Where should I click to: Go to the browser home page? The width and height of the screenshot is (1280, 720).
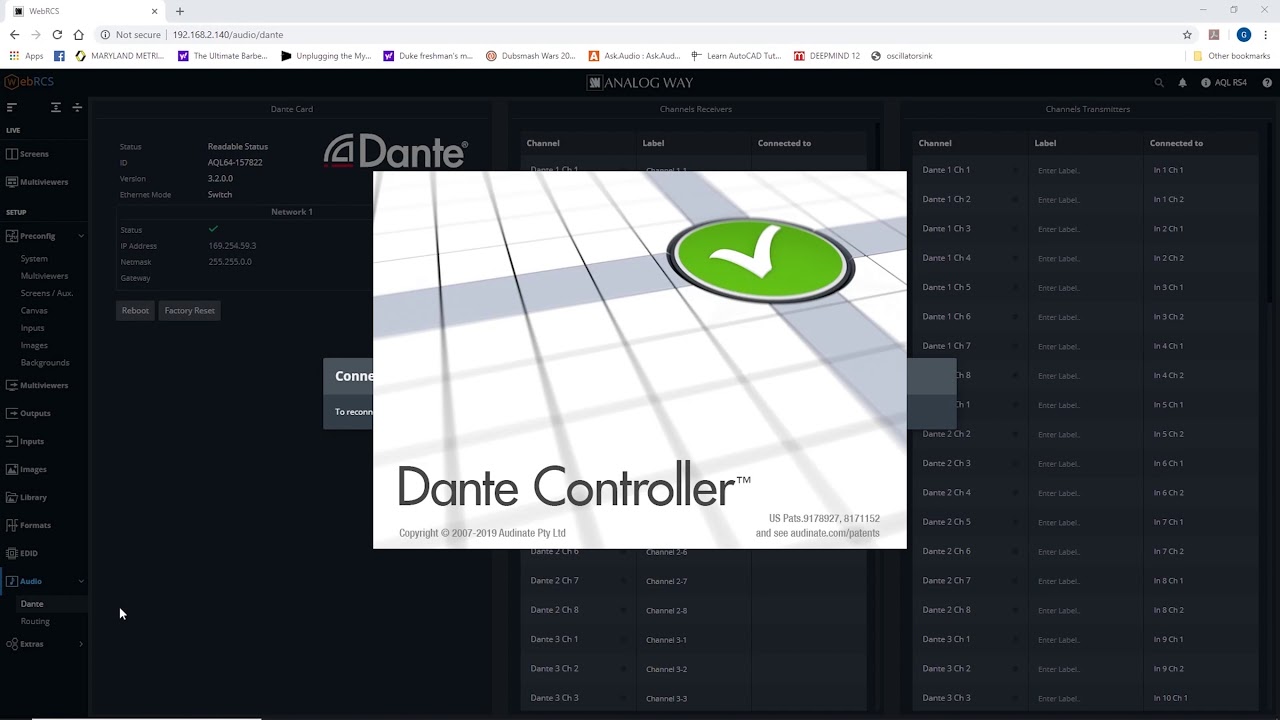tap(78, 34)
